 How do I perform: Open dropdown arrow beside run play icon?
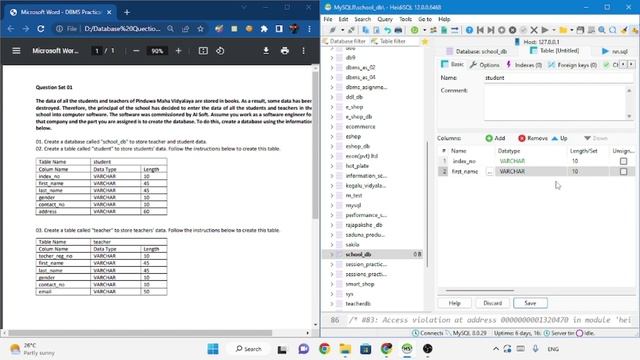(x=554, y=30)
